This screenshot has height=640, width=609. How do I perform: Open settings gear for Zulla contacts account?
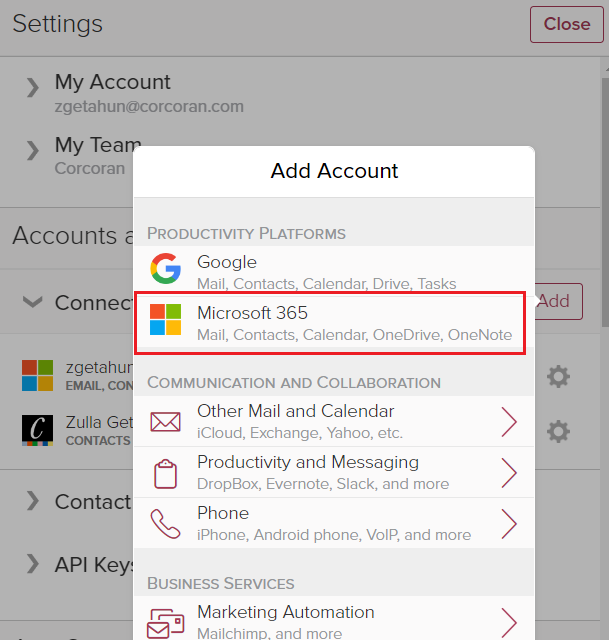pos(558,431)
